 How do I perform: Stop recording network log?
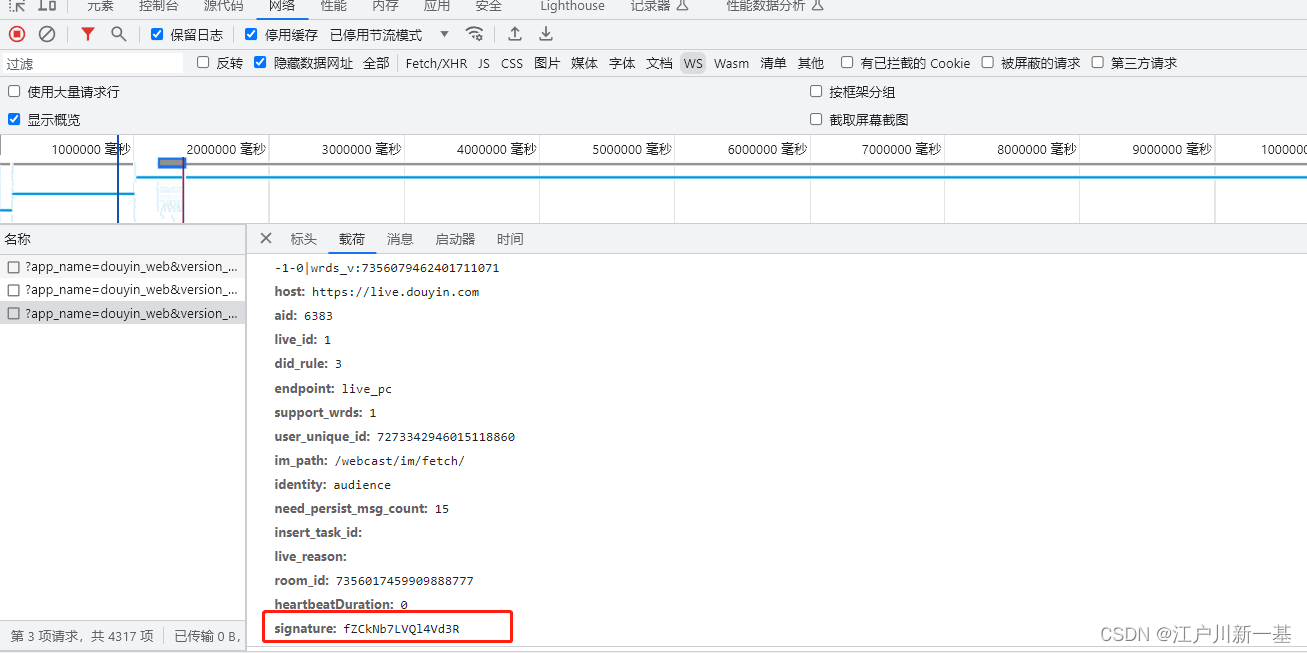(x=14, y=33)
